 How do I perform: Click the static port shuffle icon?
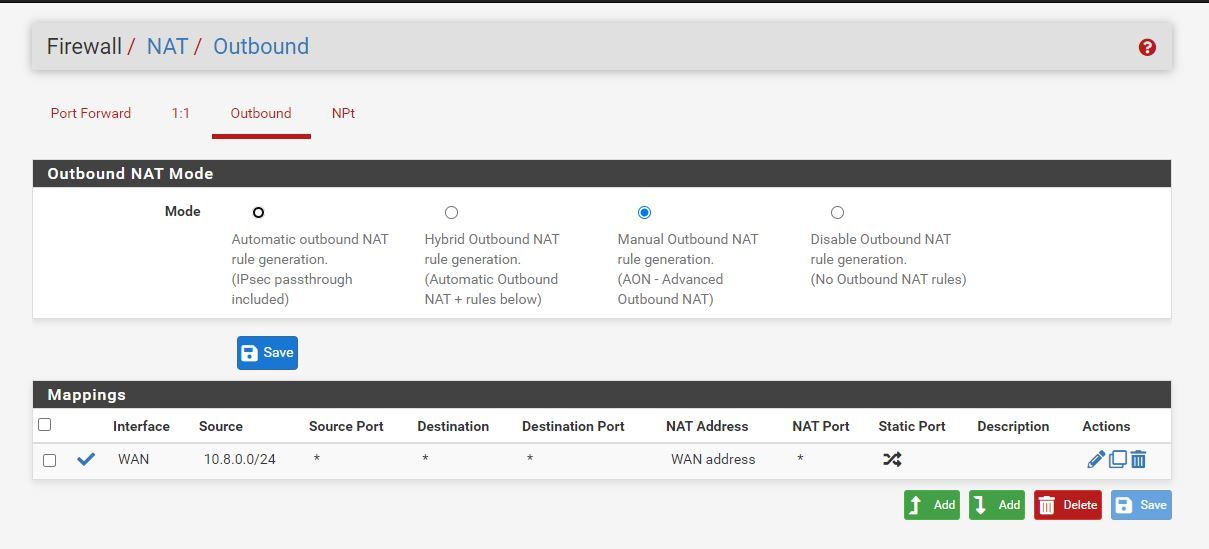892,459
